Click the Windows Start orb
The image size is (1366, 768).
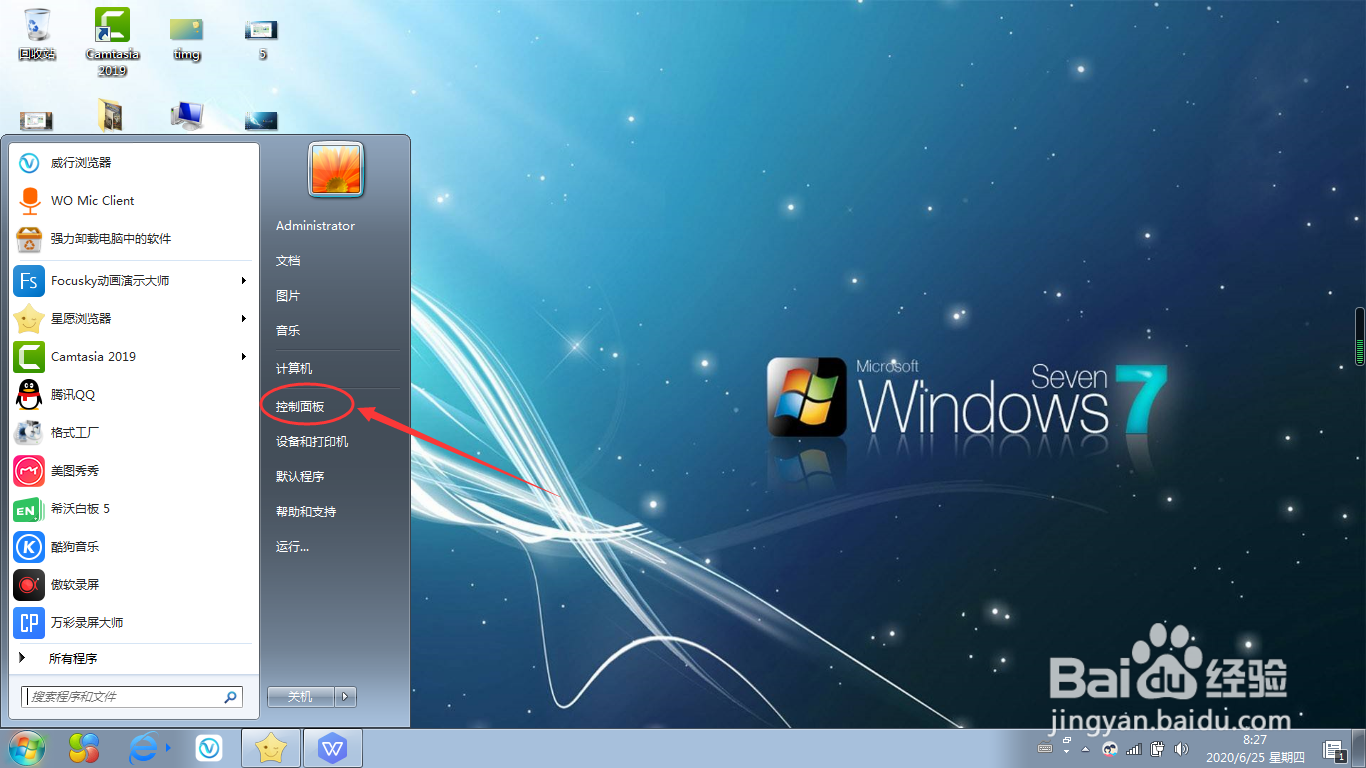(x=27, y=748)
